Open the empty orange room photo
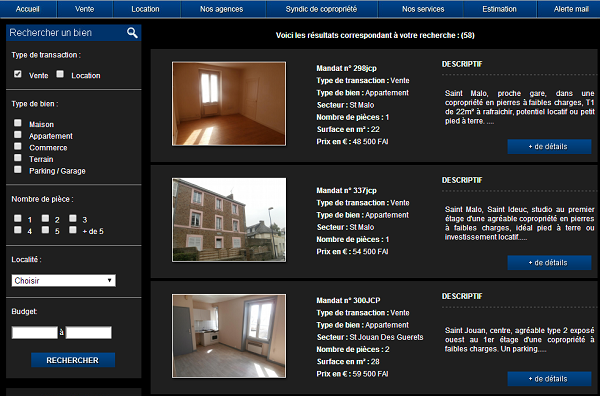Viewport: 600px width, 396px height. [x=229, y=104]
